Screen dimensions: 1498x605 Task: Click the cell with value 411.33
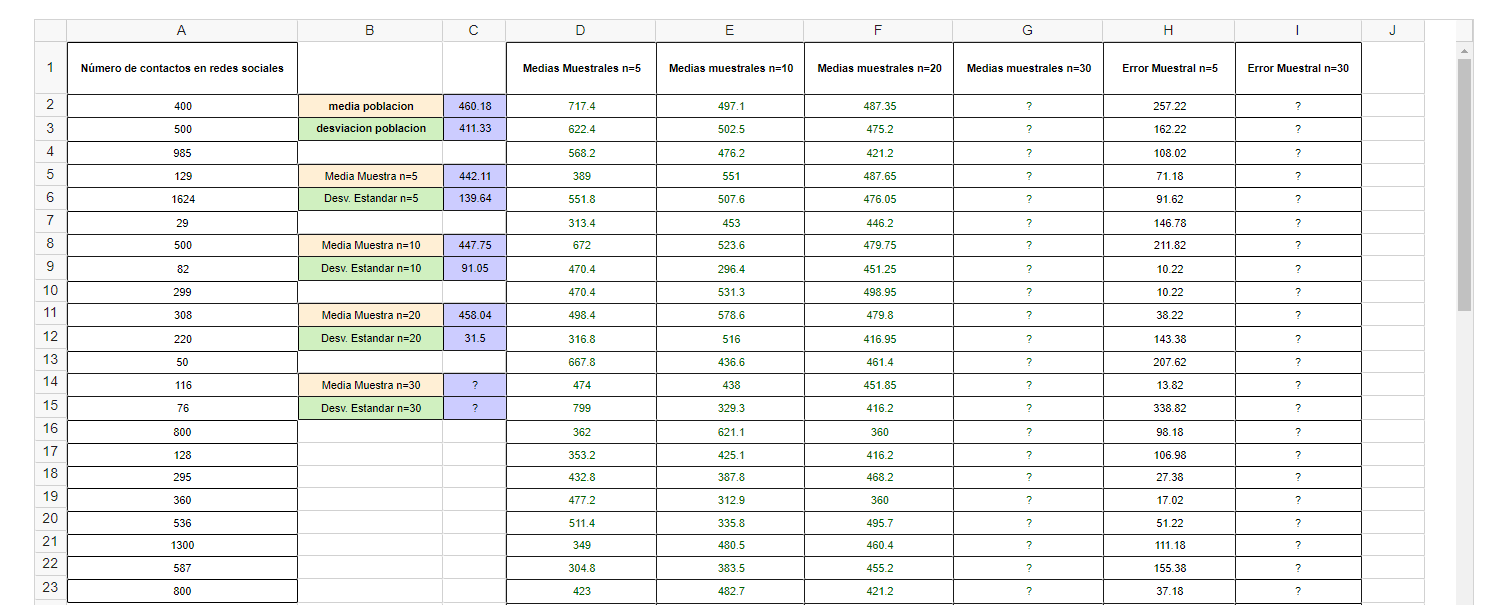tap(474, 128)
